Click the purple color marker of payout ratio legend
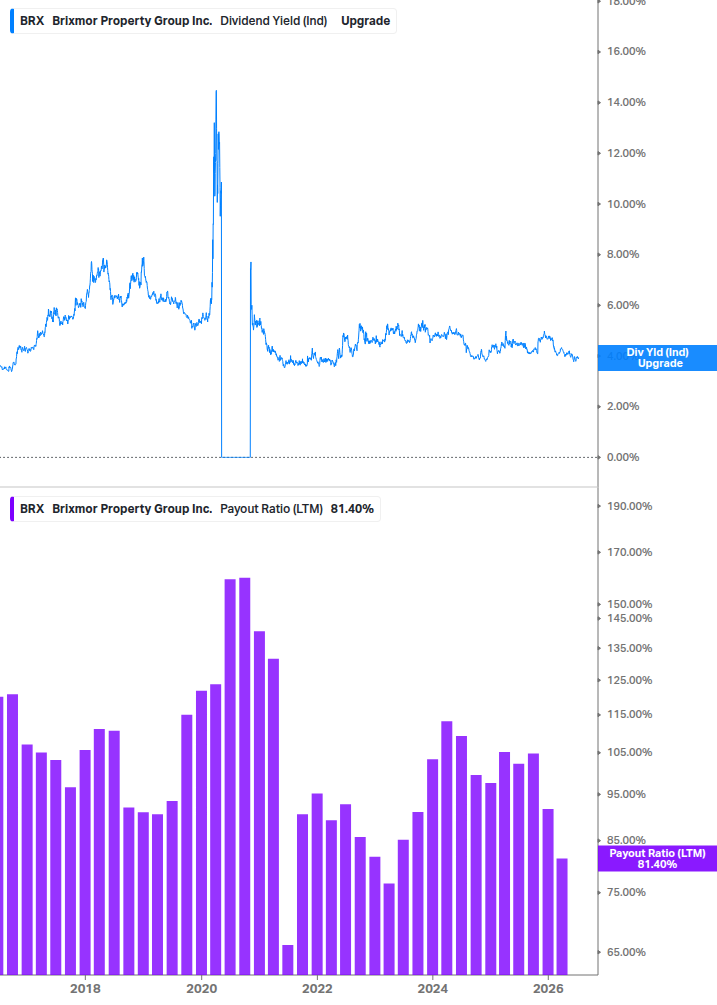 pyautogui.click(x=12, y=509)
